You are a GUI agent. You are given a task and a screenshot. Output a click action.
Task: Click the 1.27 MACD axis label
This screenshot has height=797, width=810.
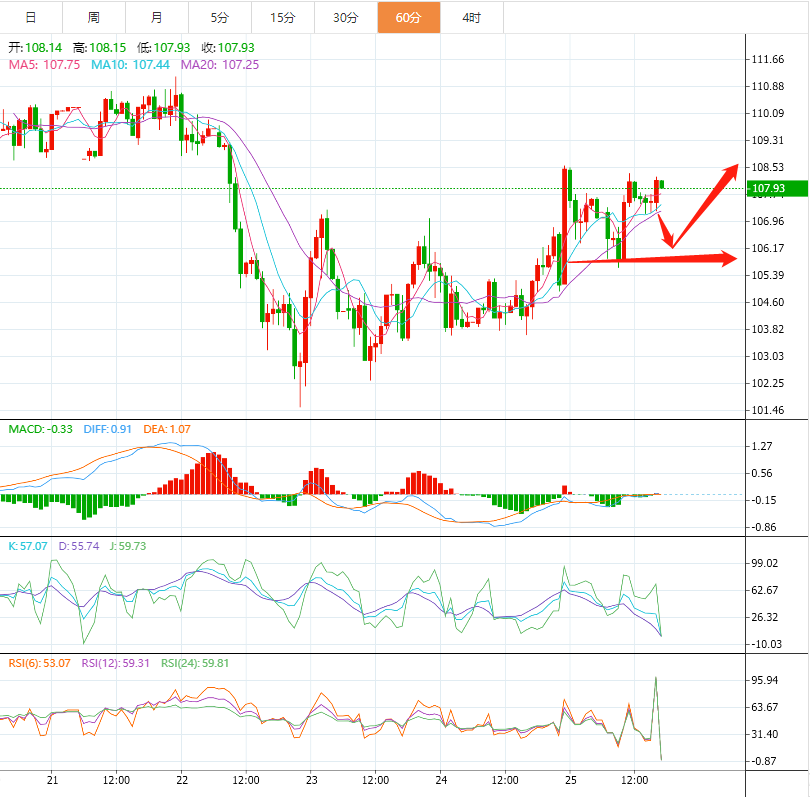[762, 446]
